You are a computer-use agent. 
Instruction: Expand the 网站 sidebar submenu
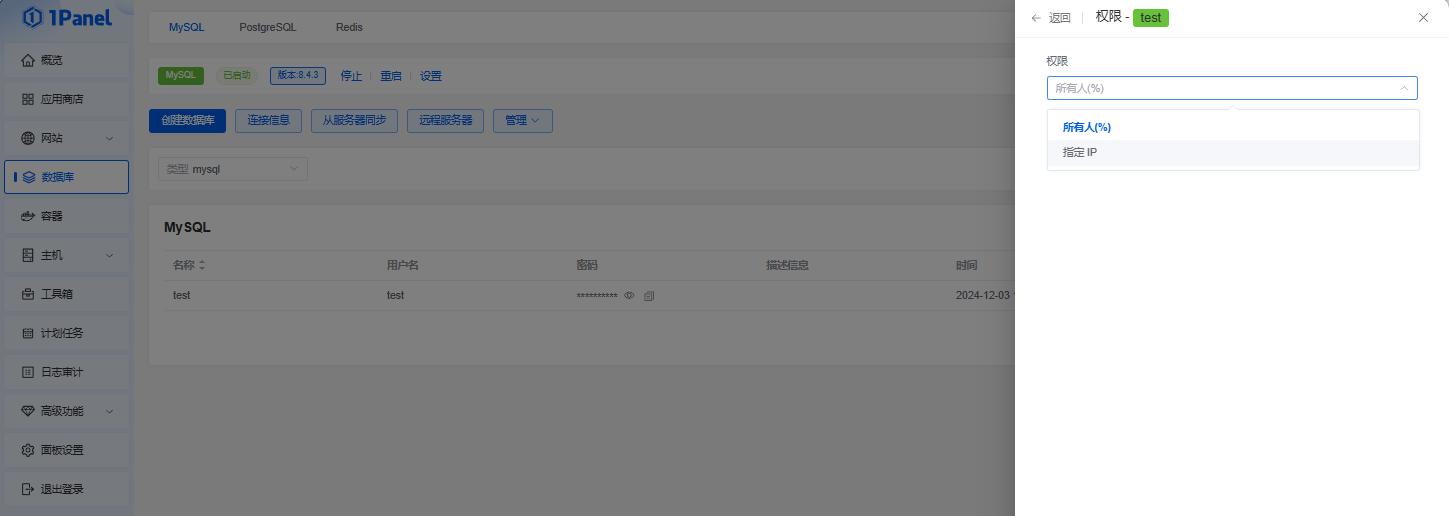109,138
